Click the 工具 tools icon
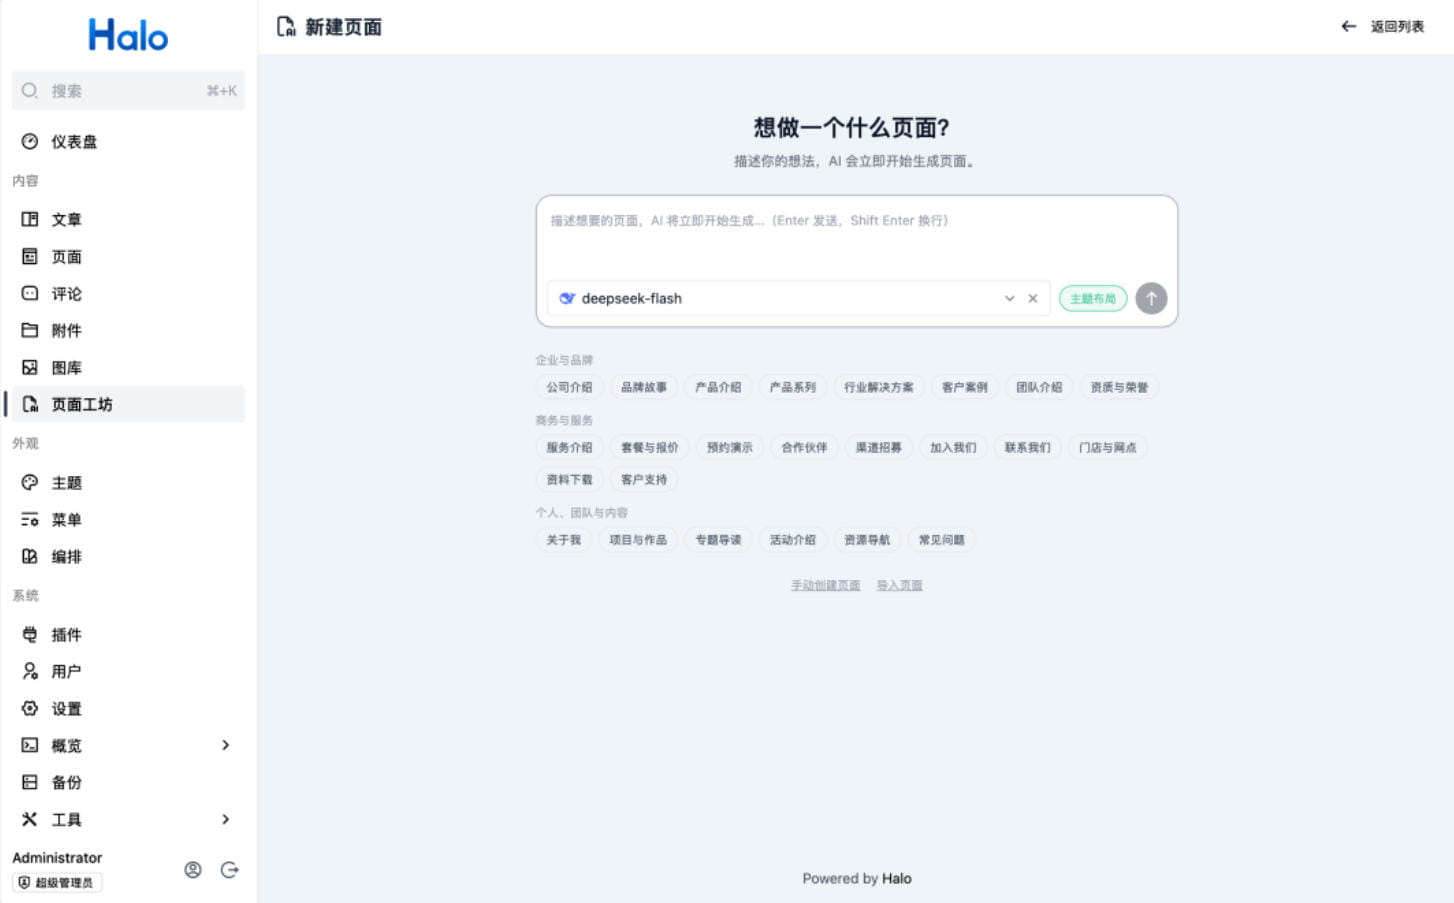Screen dimensions: 1454x903 point(30,820)
